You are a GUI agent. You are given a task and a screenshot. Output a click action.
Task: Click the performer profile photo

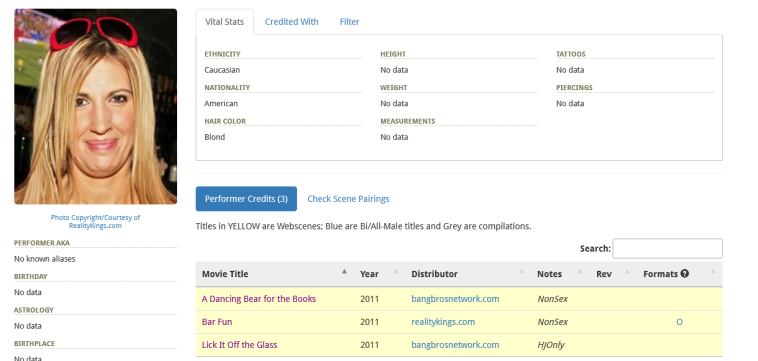click(95, 106)
